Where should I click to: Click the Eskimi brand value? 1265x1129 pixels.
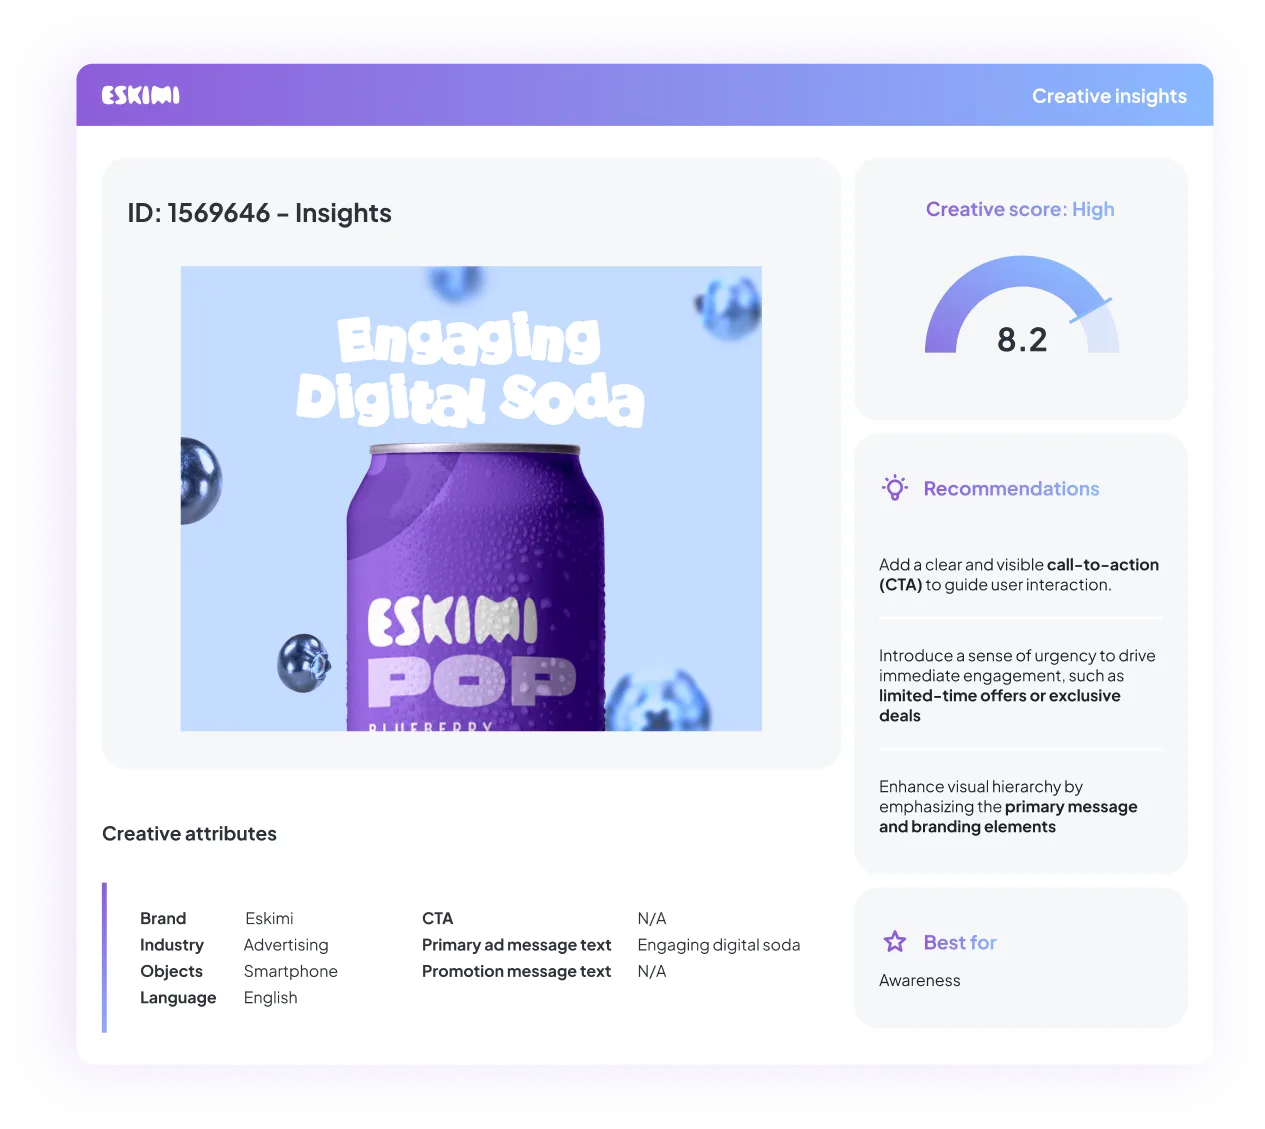pyautogui.click(x=269, y=918)
